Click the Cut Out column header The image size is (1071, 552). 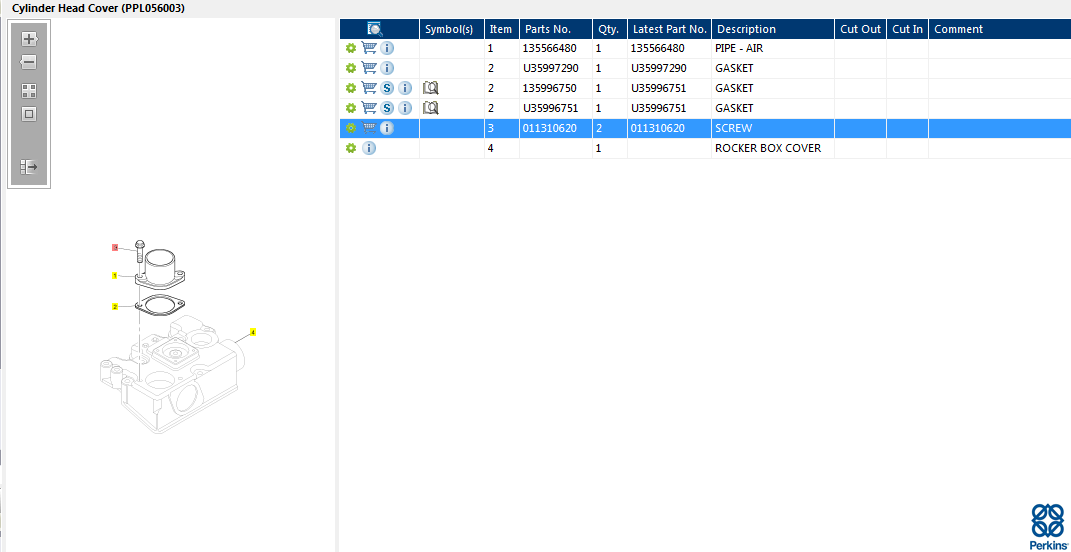861,29
